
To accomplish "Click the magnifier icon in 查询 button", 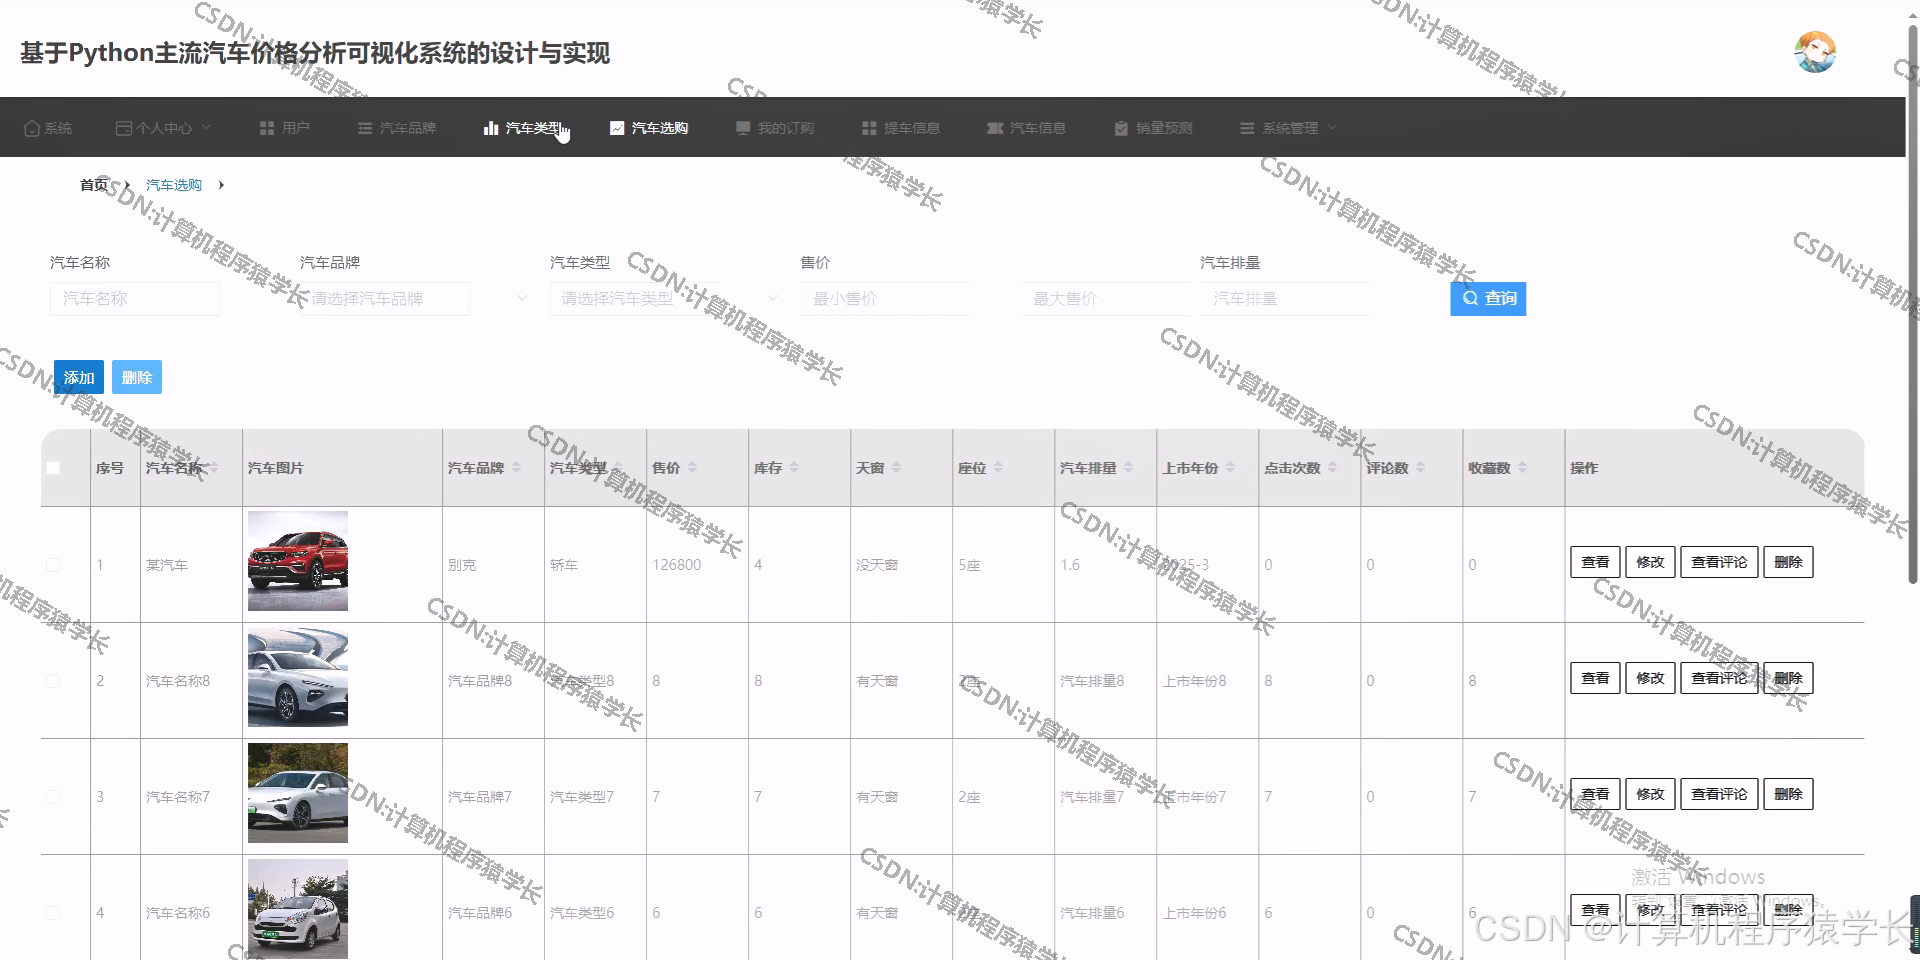I will [1470, 298].
